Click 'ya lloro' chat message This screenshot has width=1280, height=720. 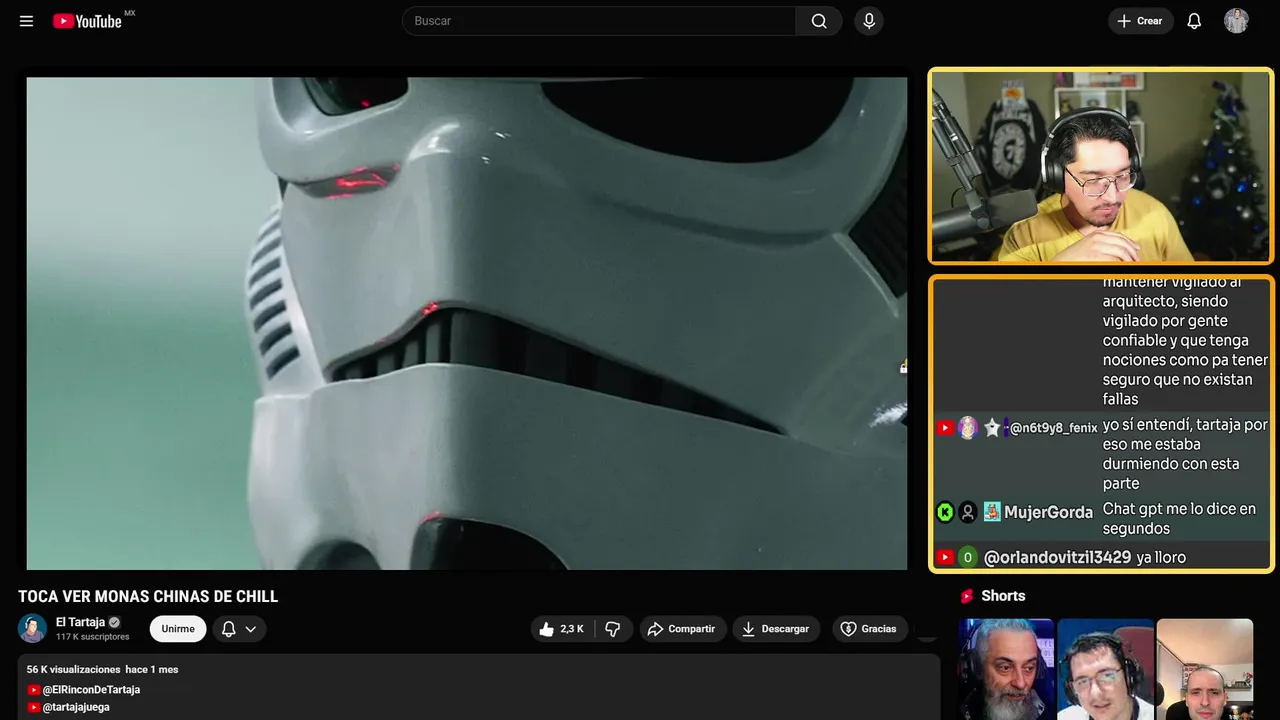point(1161,557)
